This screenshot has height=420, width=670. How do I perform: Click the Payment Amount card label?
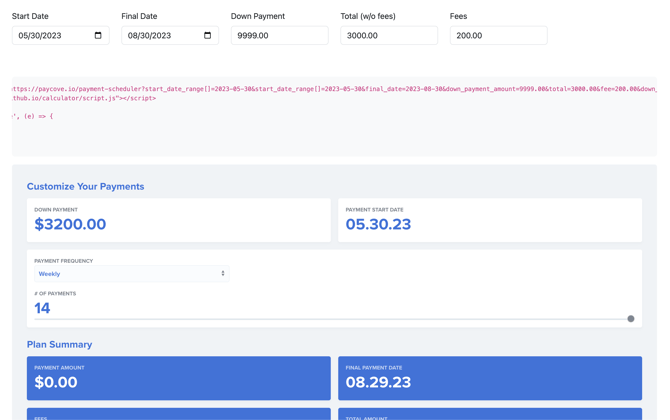click(59, 368)
